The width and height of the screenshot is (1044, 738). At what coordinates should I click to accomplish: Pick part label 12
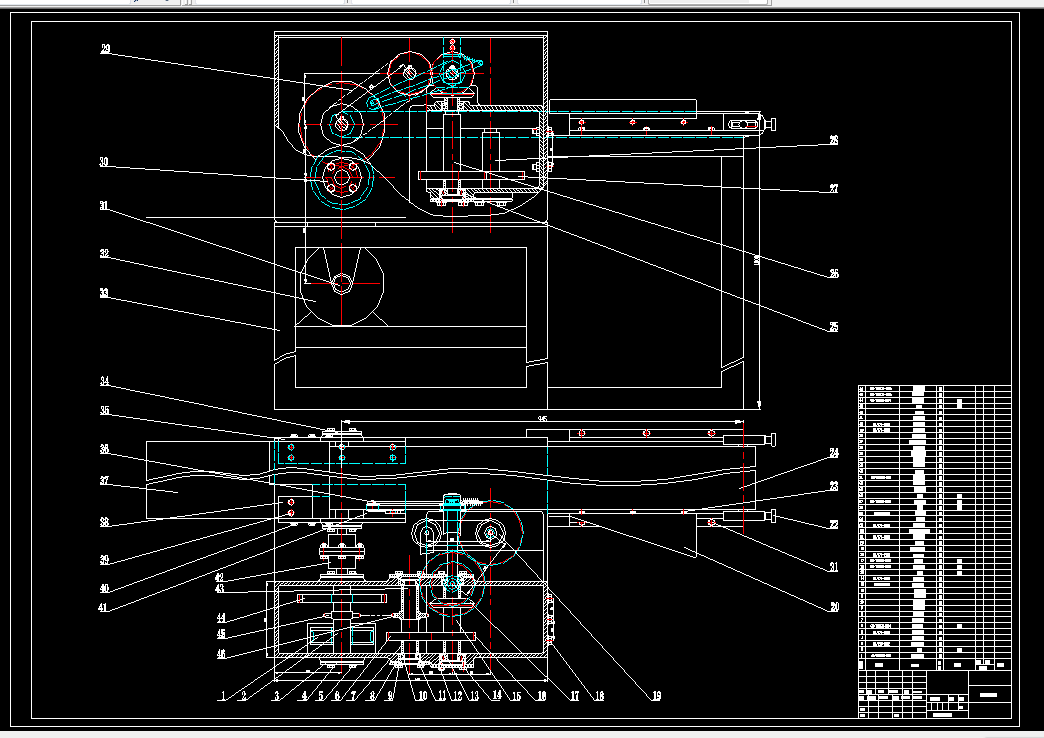pyautogui.click(x=457, y=696)
